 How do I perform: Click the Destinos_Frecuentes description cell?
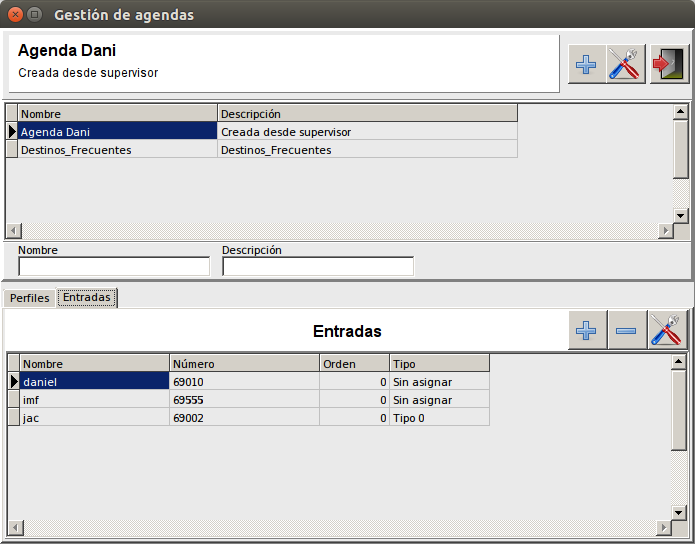tap(367, 150)
